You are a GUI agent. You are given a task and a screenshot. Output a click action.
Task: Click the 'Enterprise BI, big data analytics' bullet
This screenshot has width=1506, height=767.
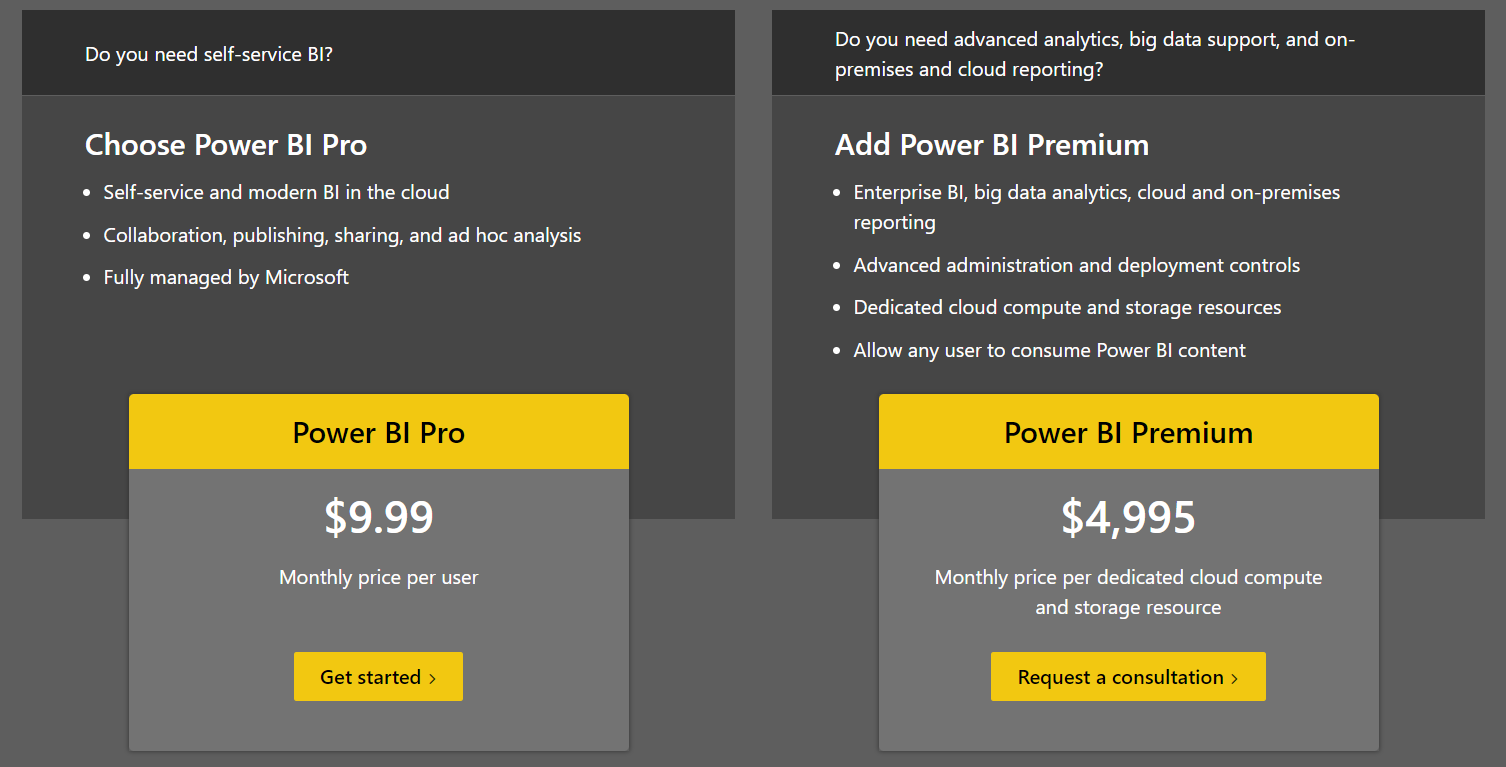(1096, 192)
